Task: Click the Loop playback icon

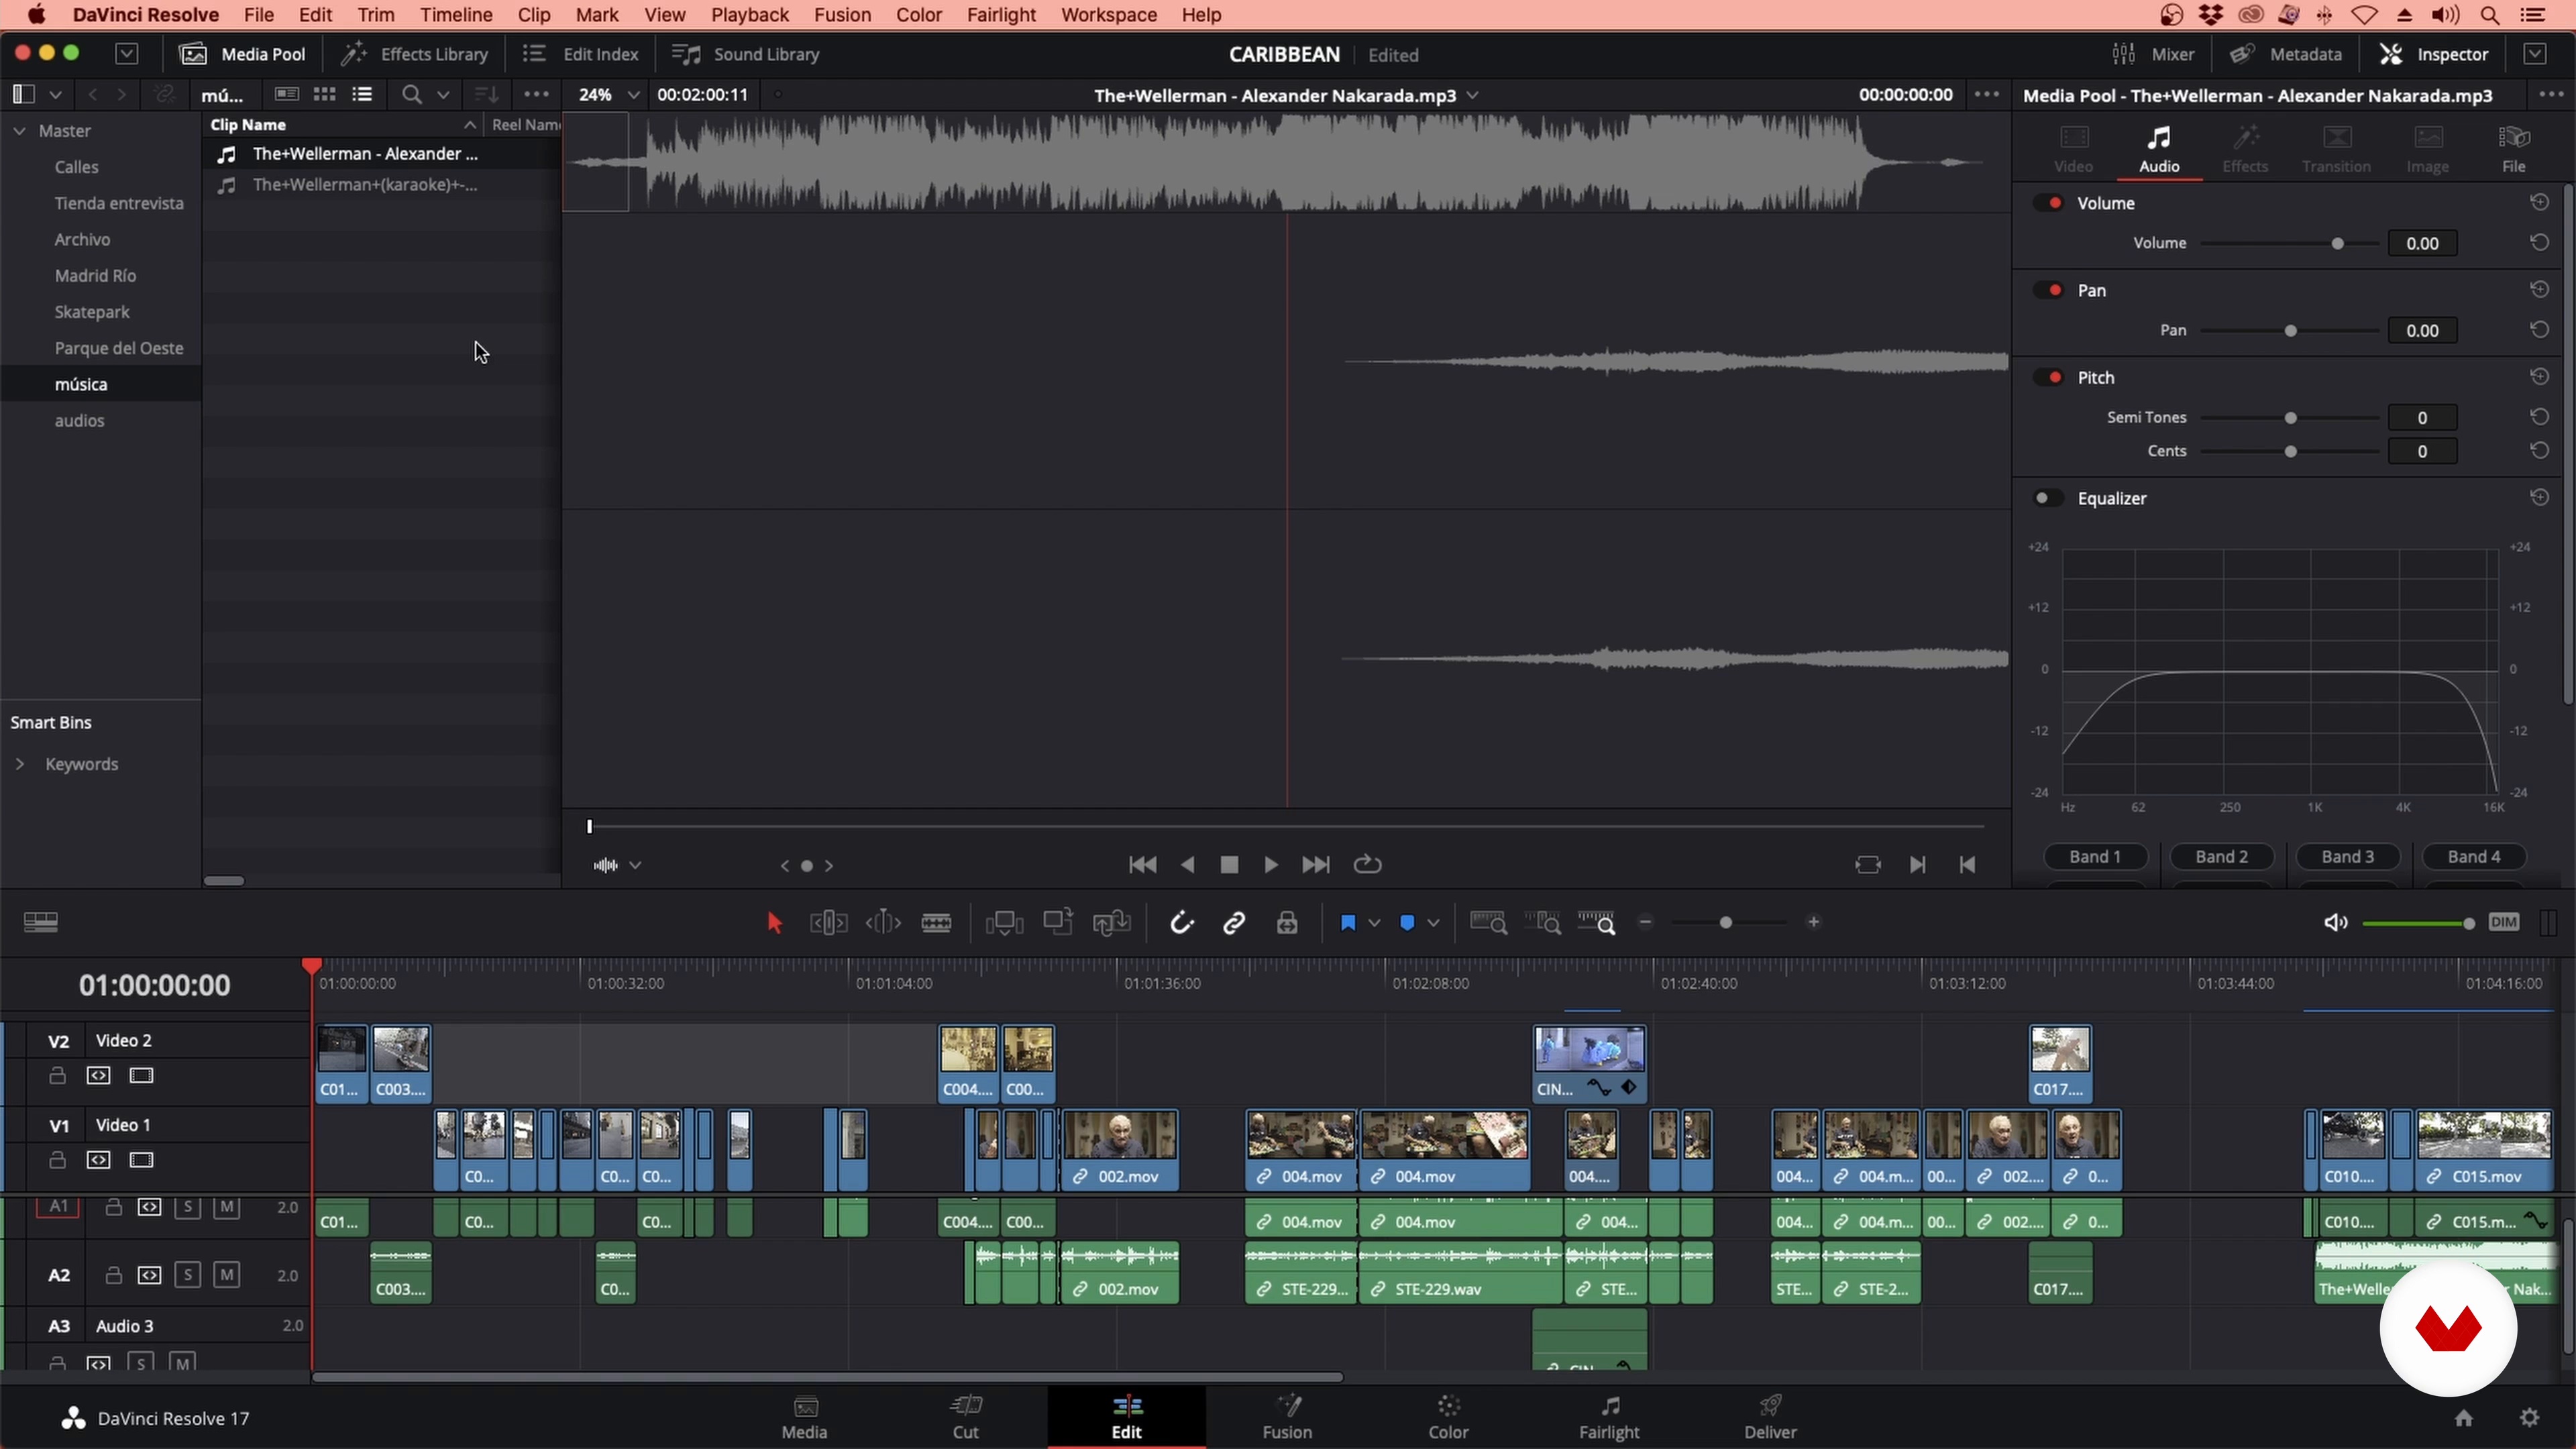Action: (x=1367, y=864)
